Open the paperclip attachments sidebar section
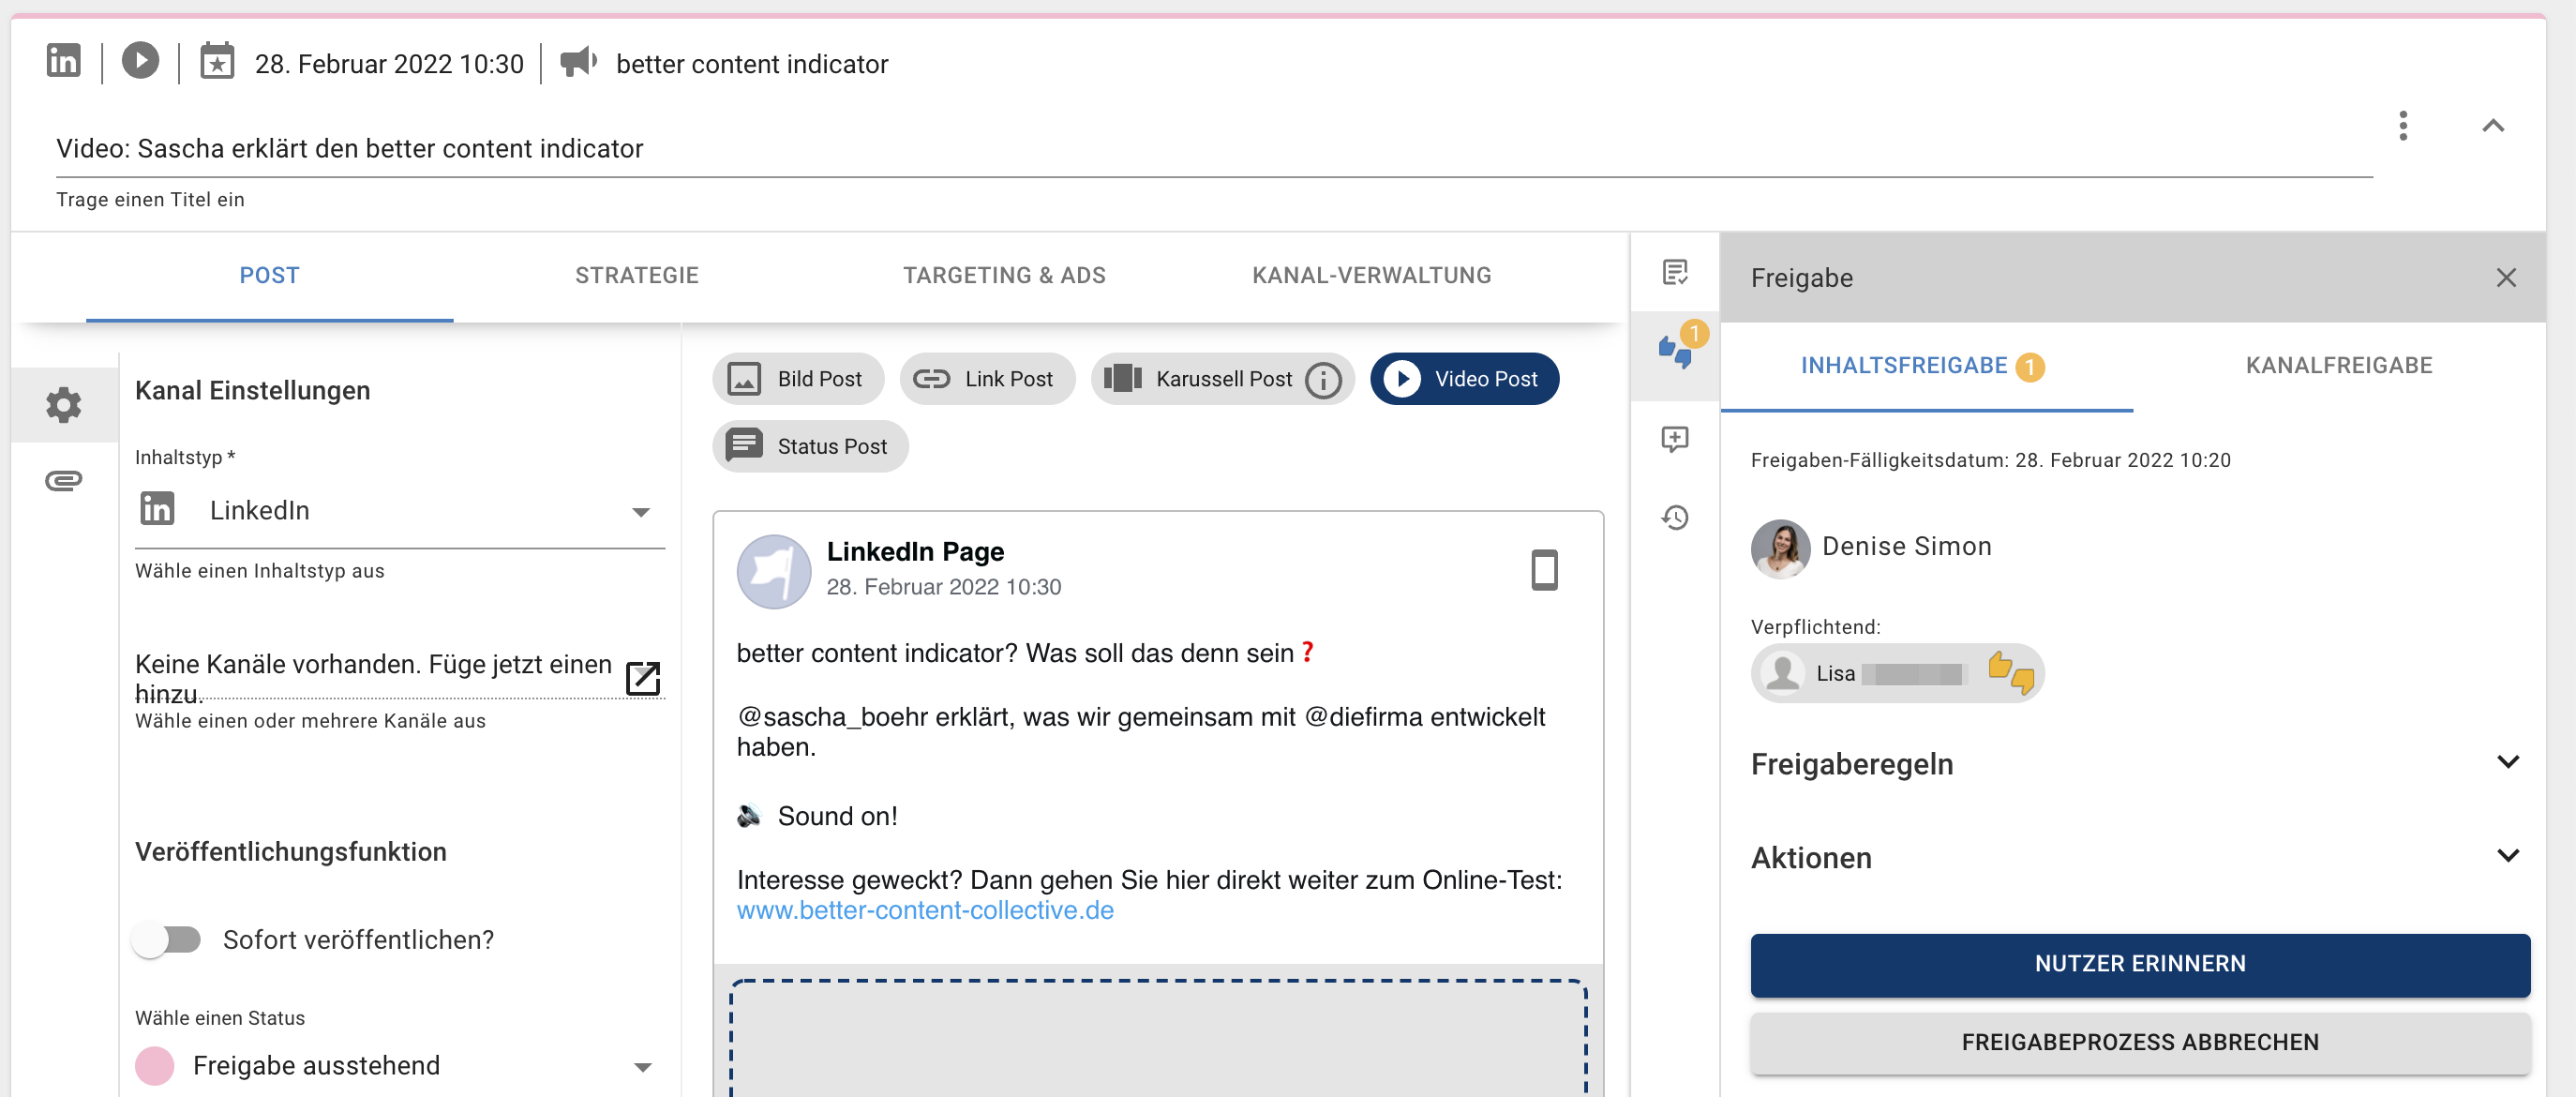The width and height of the screenshot is (2576, 1097). (64, 481)
